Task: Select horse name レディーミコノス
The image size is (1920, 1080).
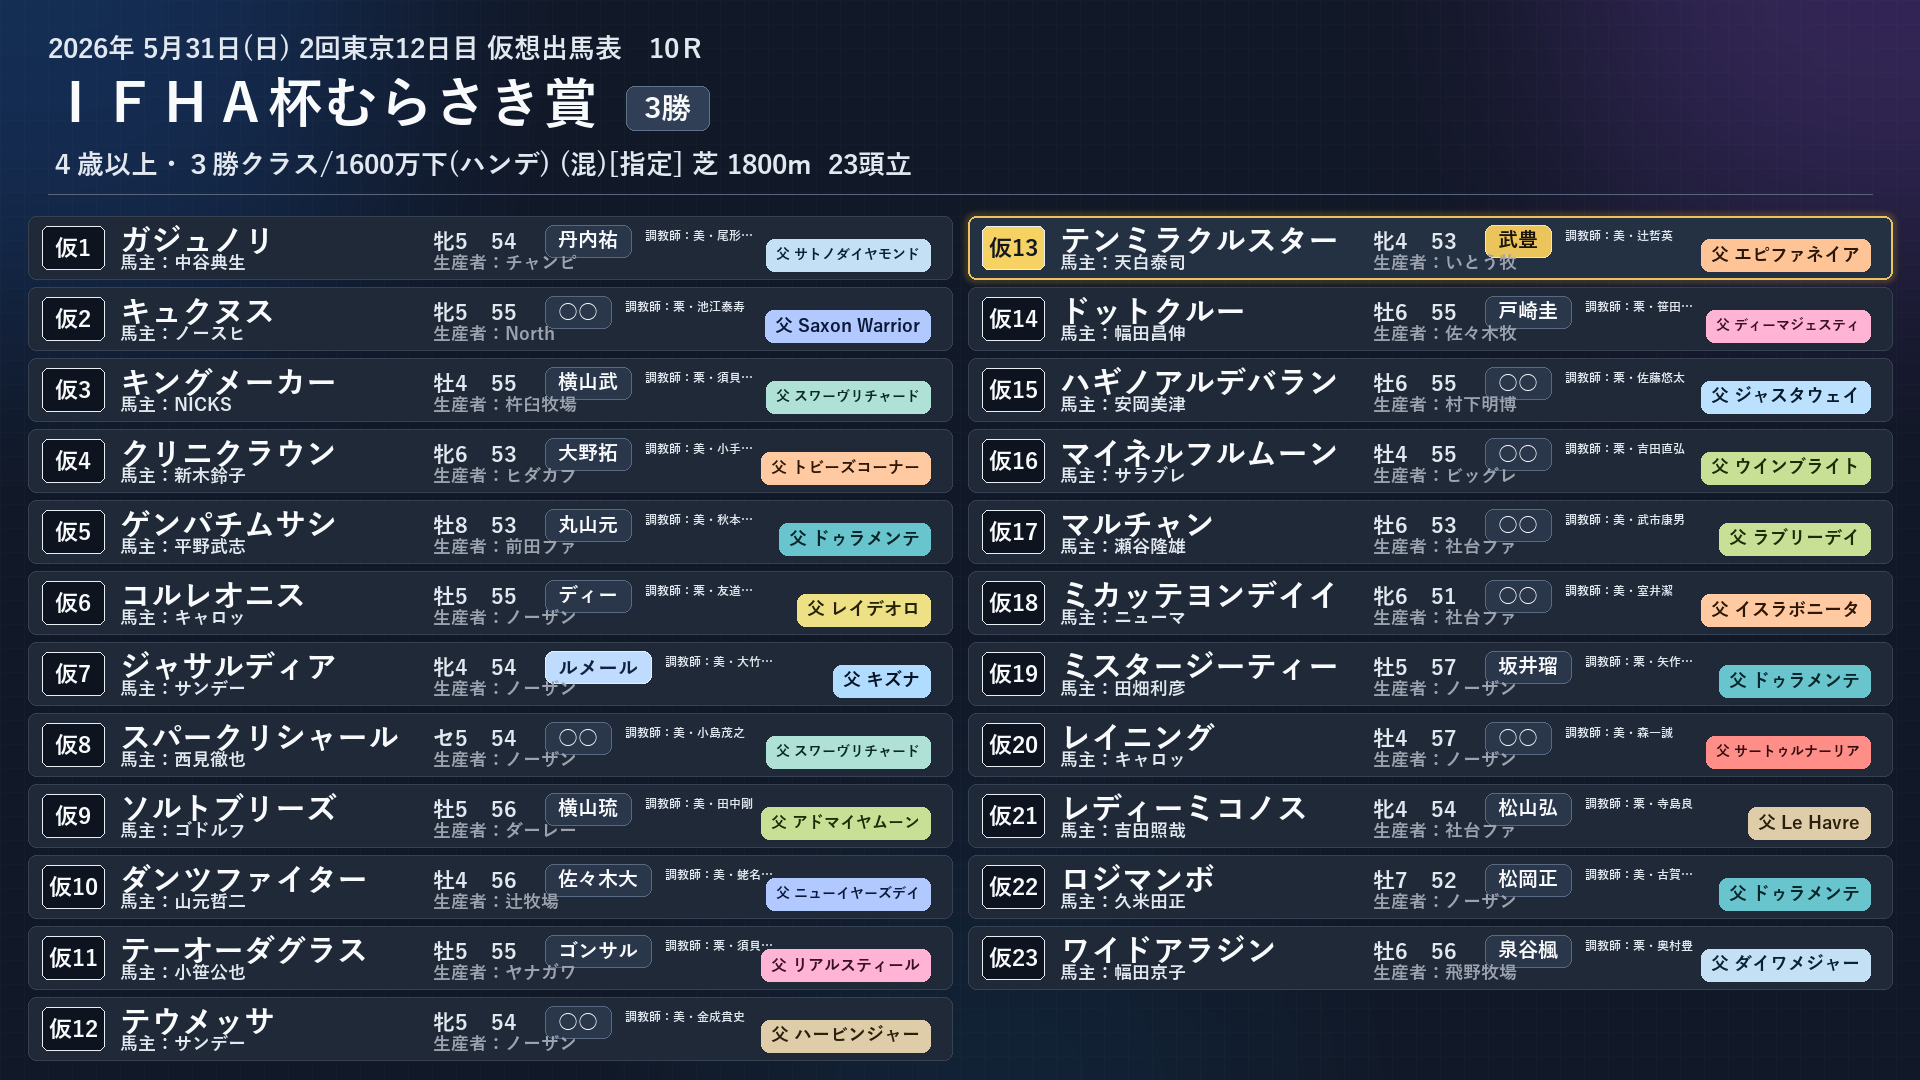Action: click(x=1183, y=808)
